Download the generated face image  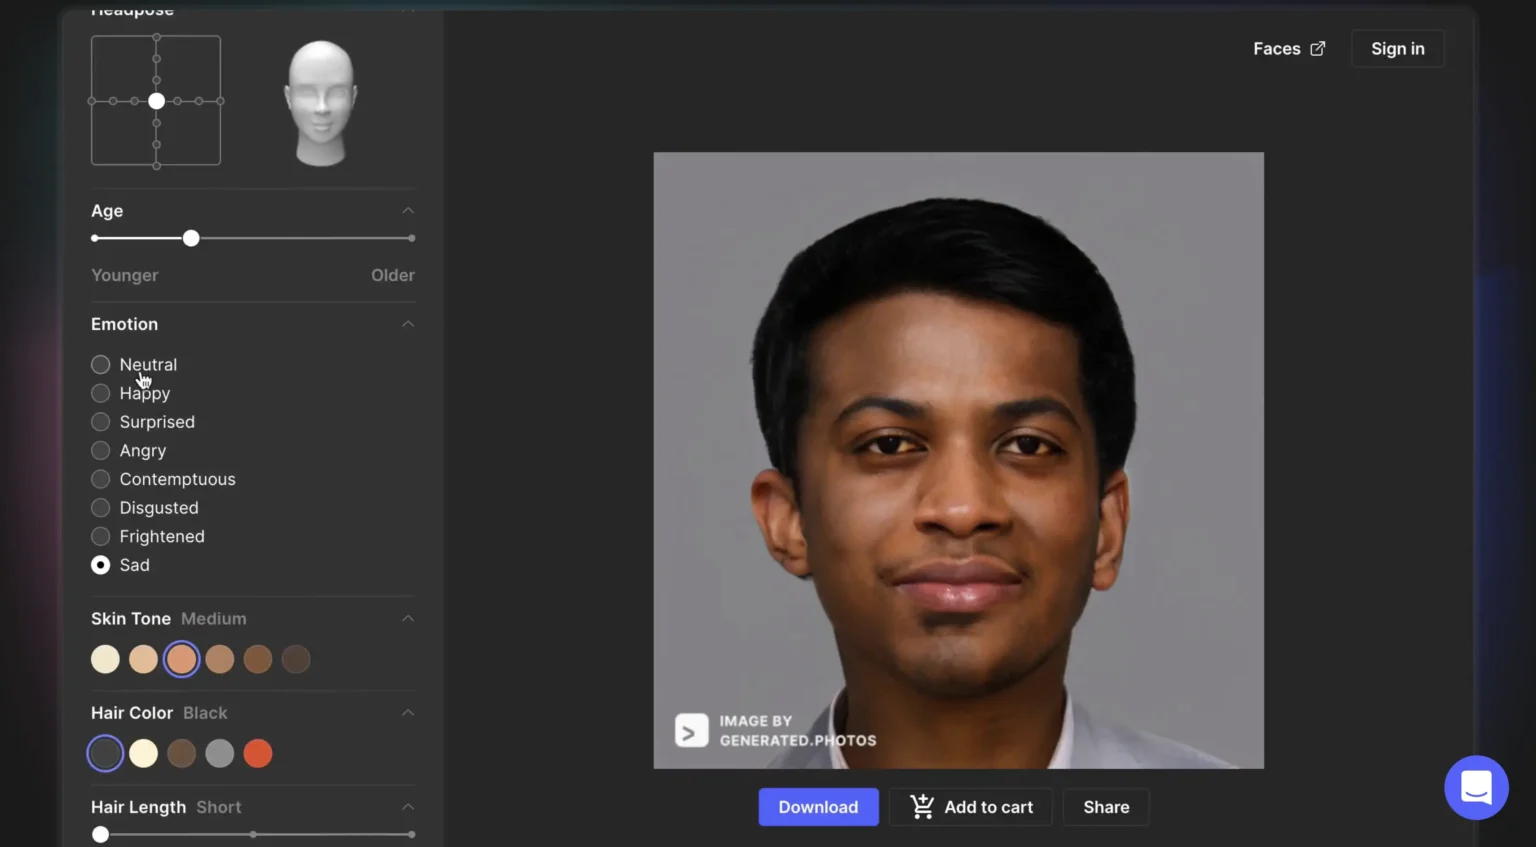click(818, 807)
